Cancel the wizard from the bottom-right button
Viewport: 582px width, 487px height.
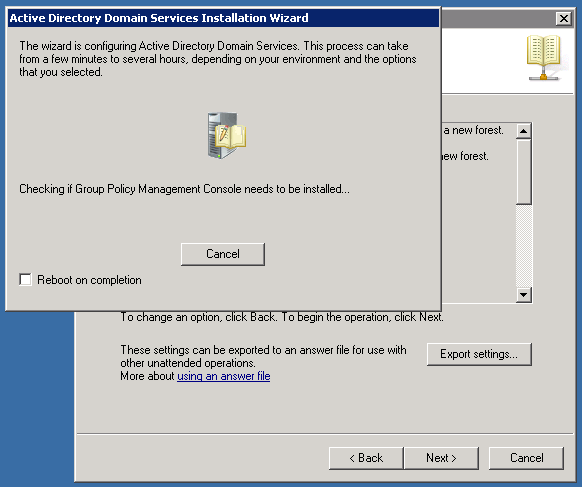(526, 458)
